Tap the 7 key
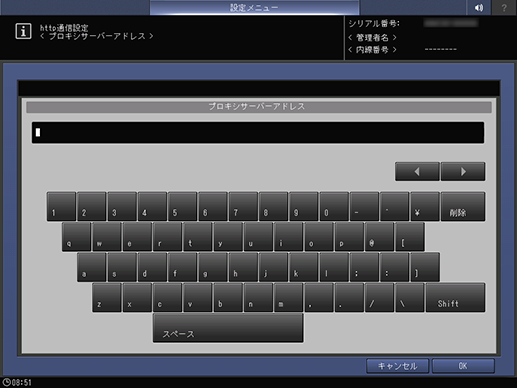 [243, 206]
